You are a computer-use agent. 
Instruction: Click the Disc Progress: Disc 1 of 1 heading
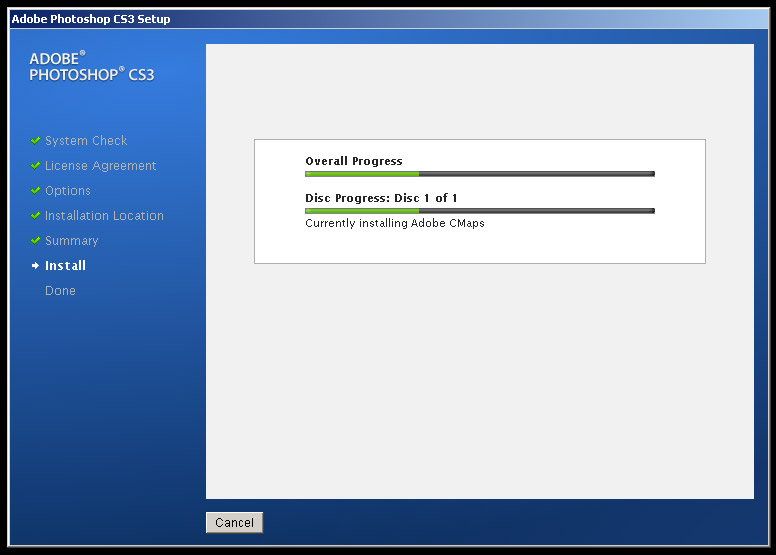pos(381,198)
